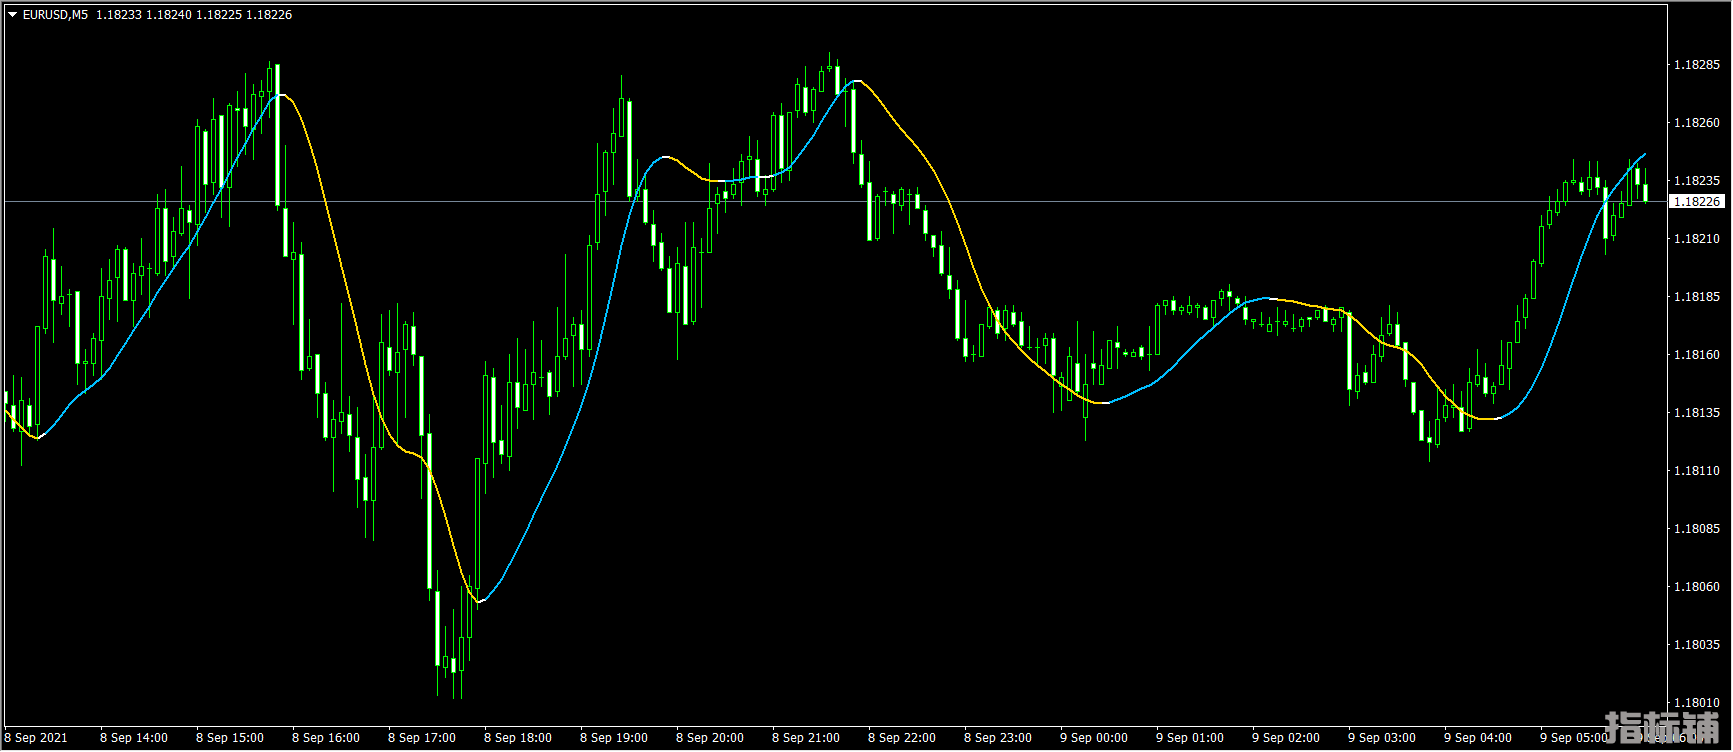The height and width of the screenshot is (752, 1733).
Task: Click the 9 Sep 03:00 time label
Action: click(x=1382, y=738)
